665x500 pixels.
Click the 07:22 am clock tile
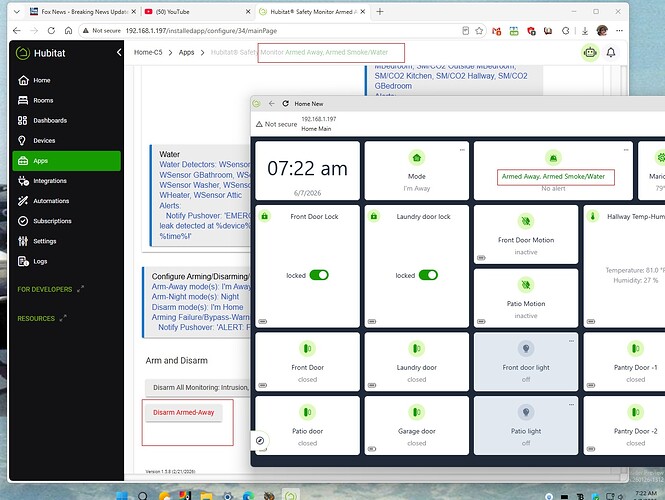tap(307, 170)
